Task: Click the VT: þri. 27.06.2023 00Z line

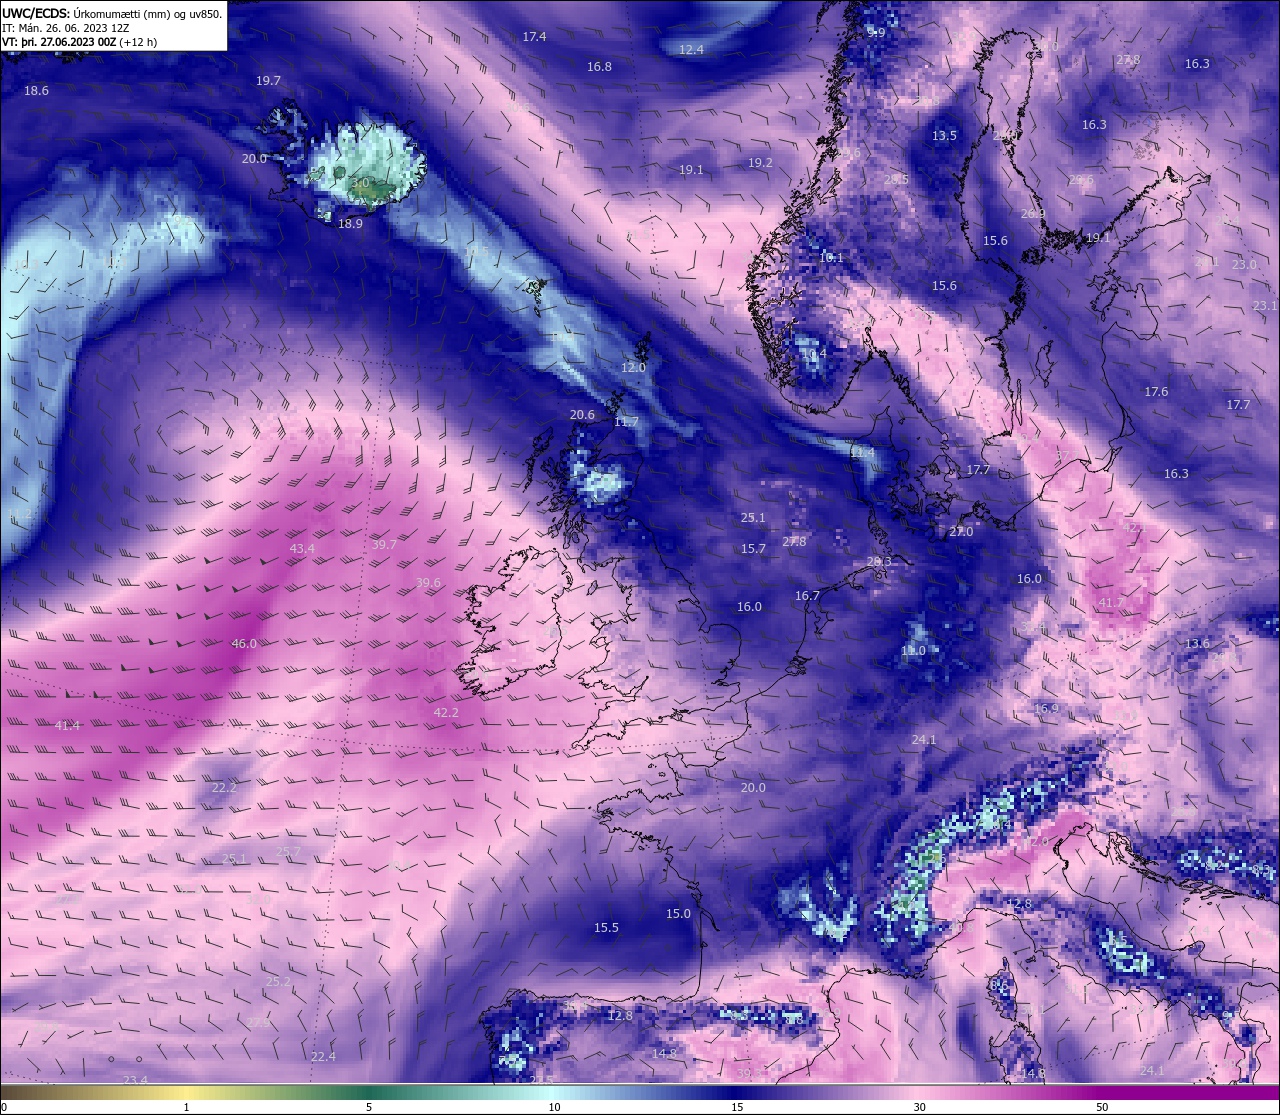Action: click(x=79, y=42)
